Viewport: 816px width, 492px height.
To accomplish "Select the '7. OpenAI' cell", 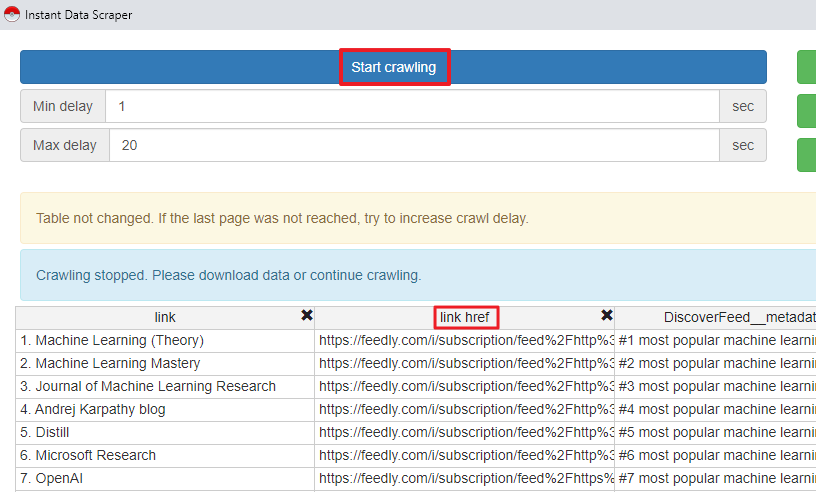I will coord(165,478).
